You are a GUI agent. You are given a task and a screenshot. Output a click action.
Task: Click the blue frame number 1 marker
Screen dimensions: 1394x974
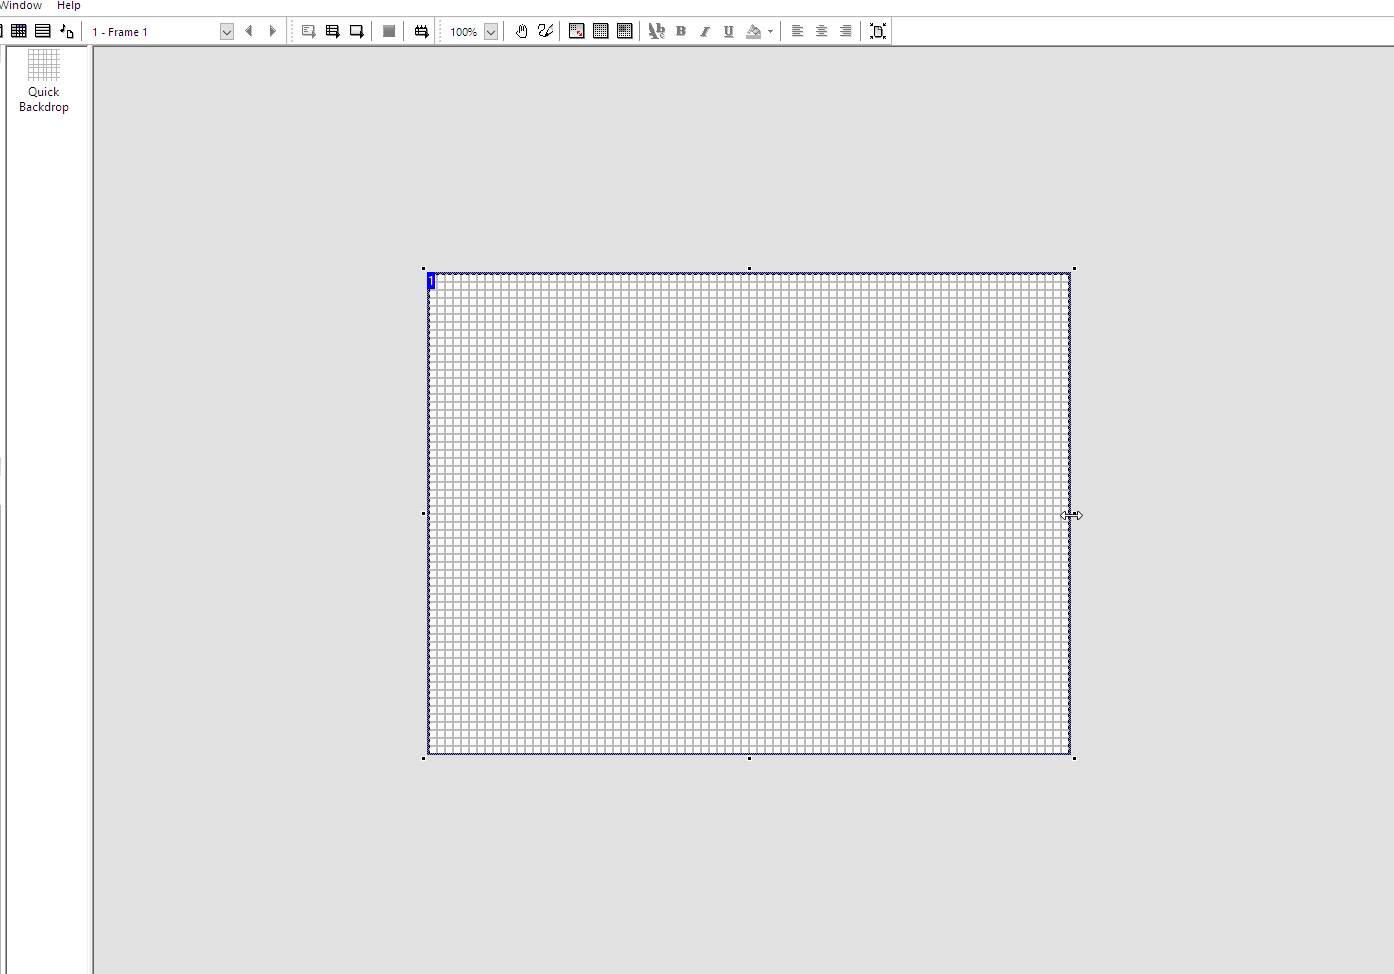[x=431, y=281]
